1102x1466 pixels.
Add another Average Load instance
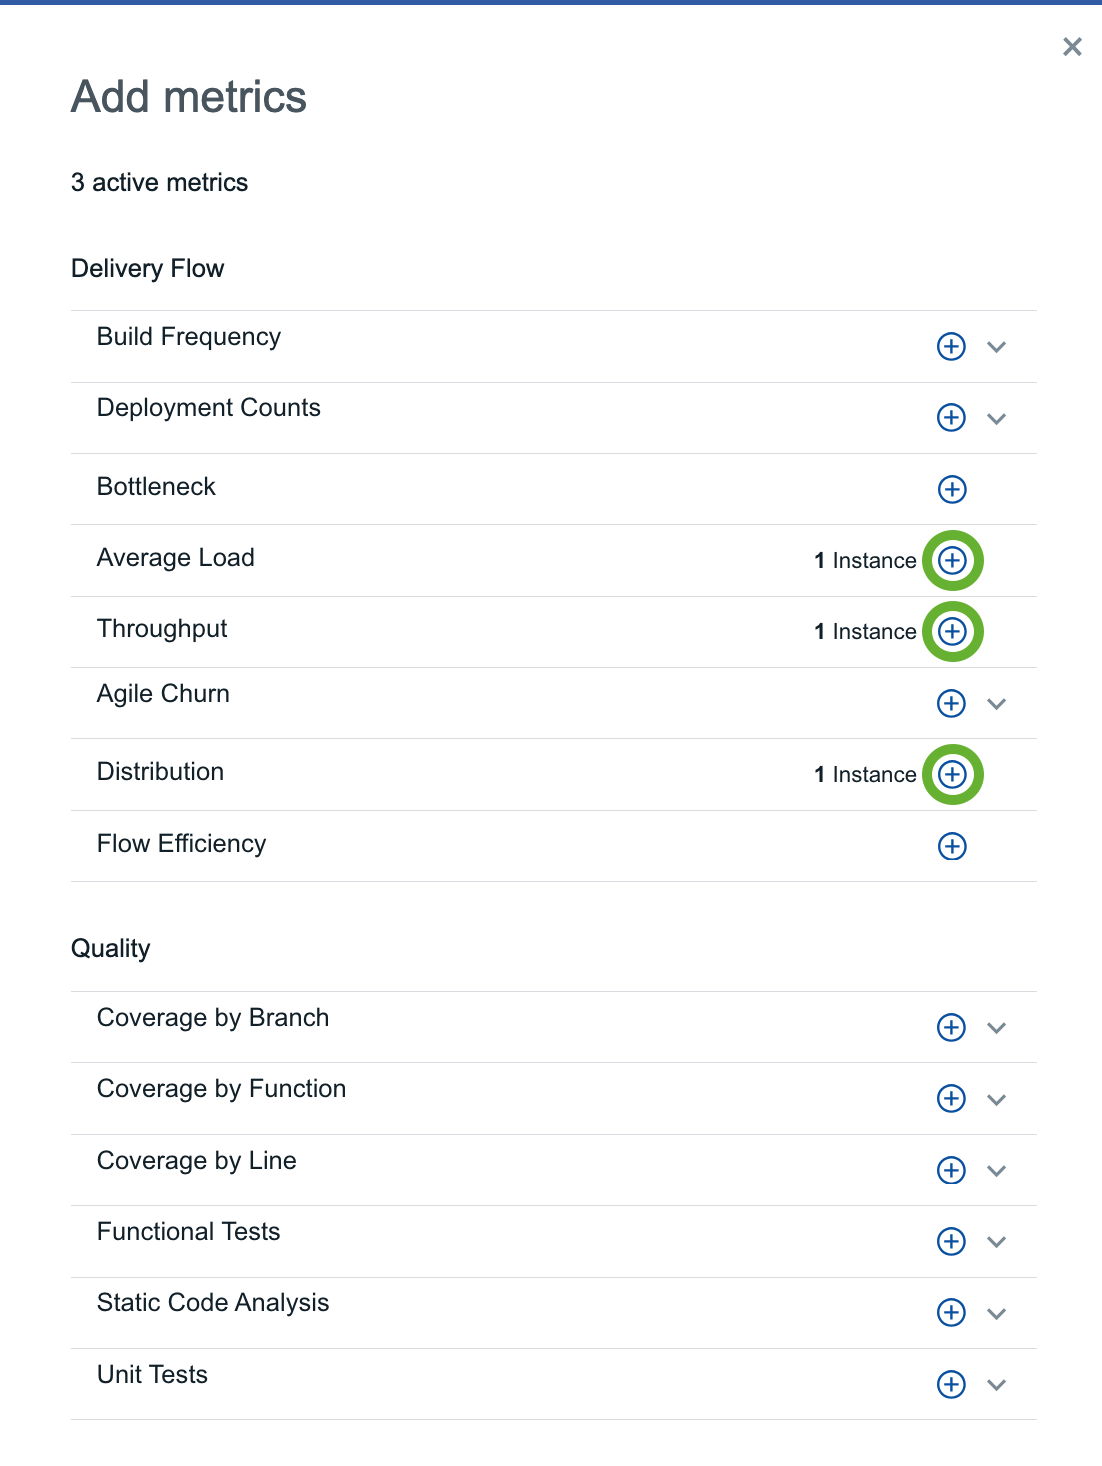(x=952, y=560)
